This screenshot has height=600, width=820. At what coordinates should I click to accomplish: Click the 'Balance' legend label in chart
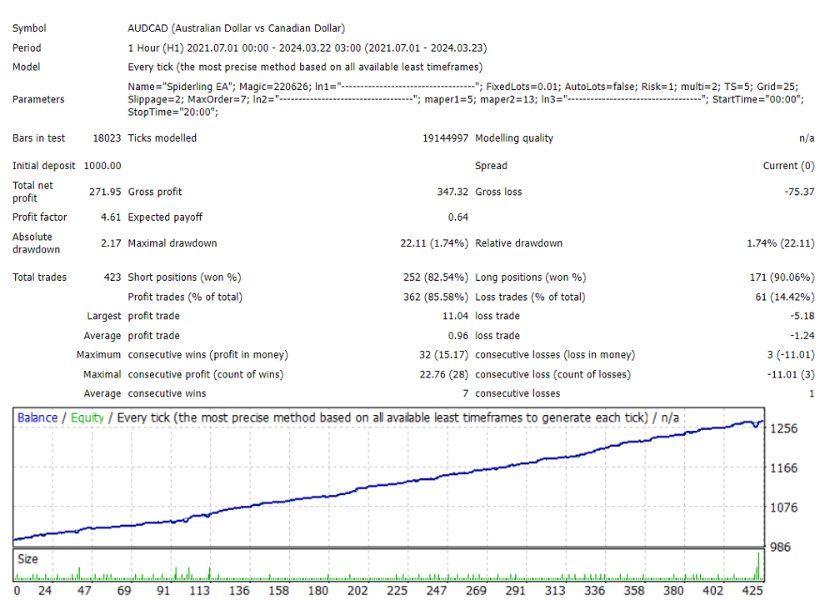(x=37, y=418)
